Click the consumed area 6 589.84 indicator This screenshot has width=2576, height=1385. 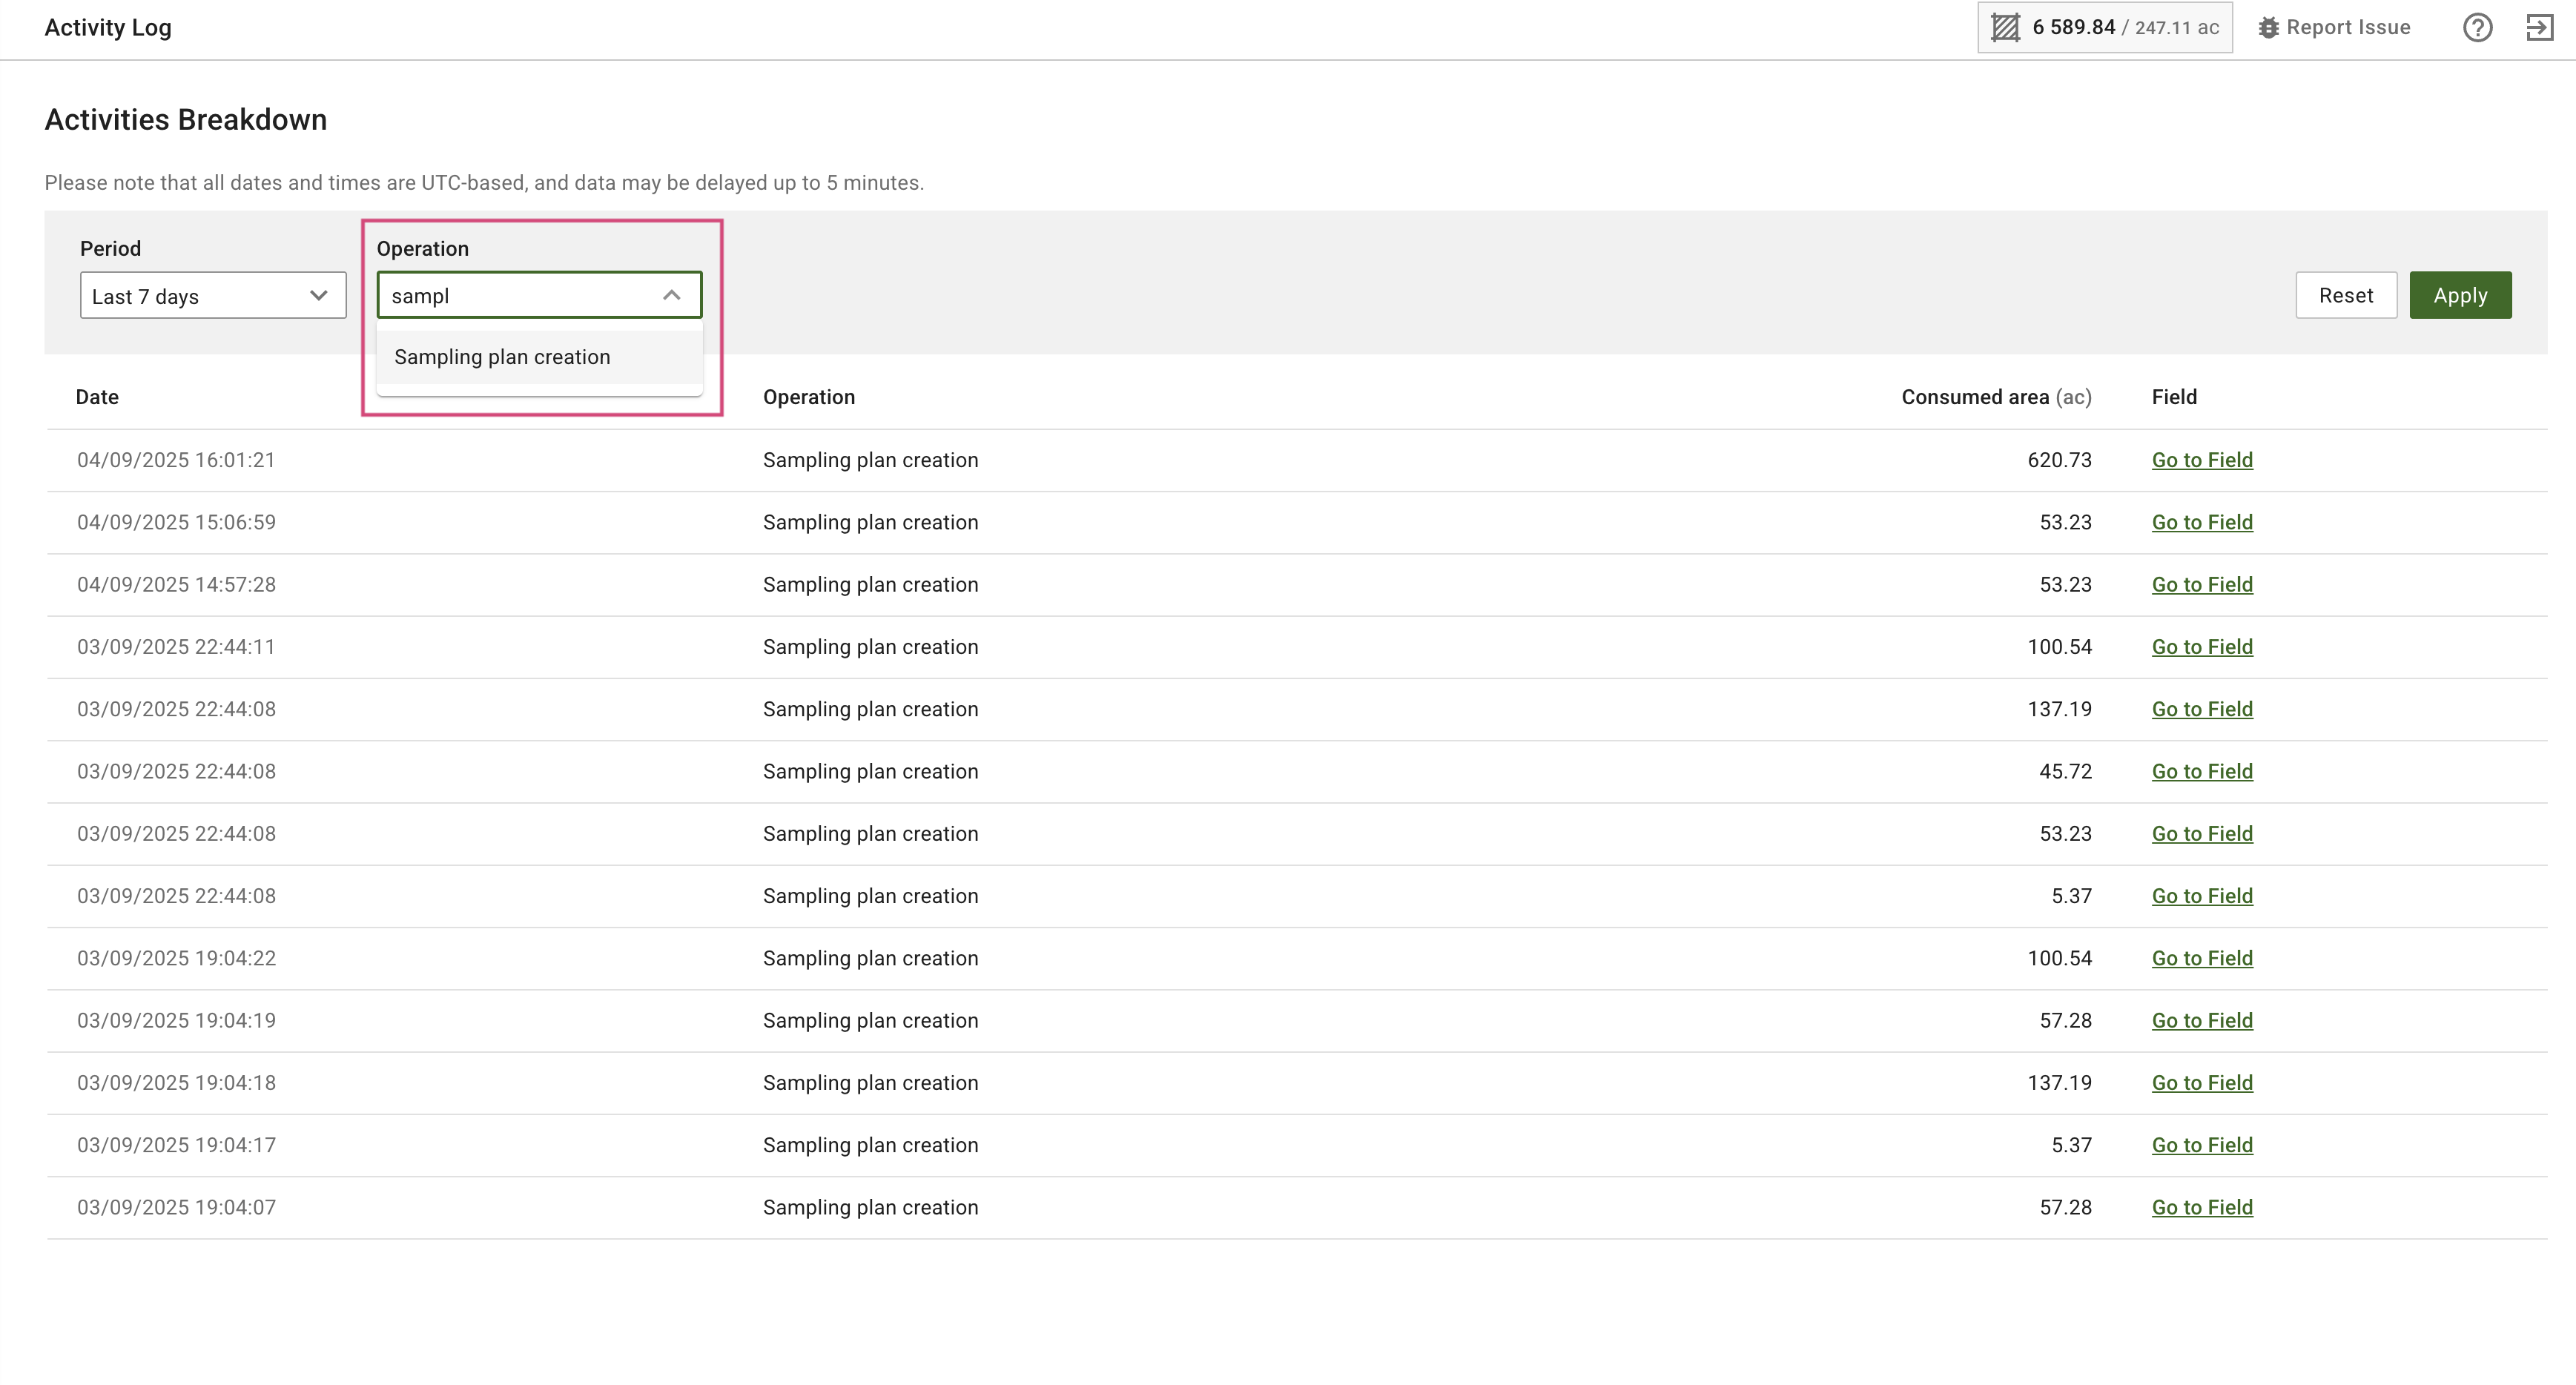[x=2073, y=27]
